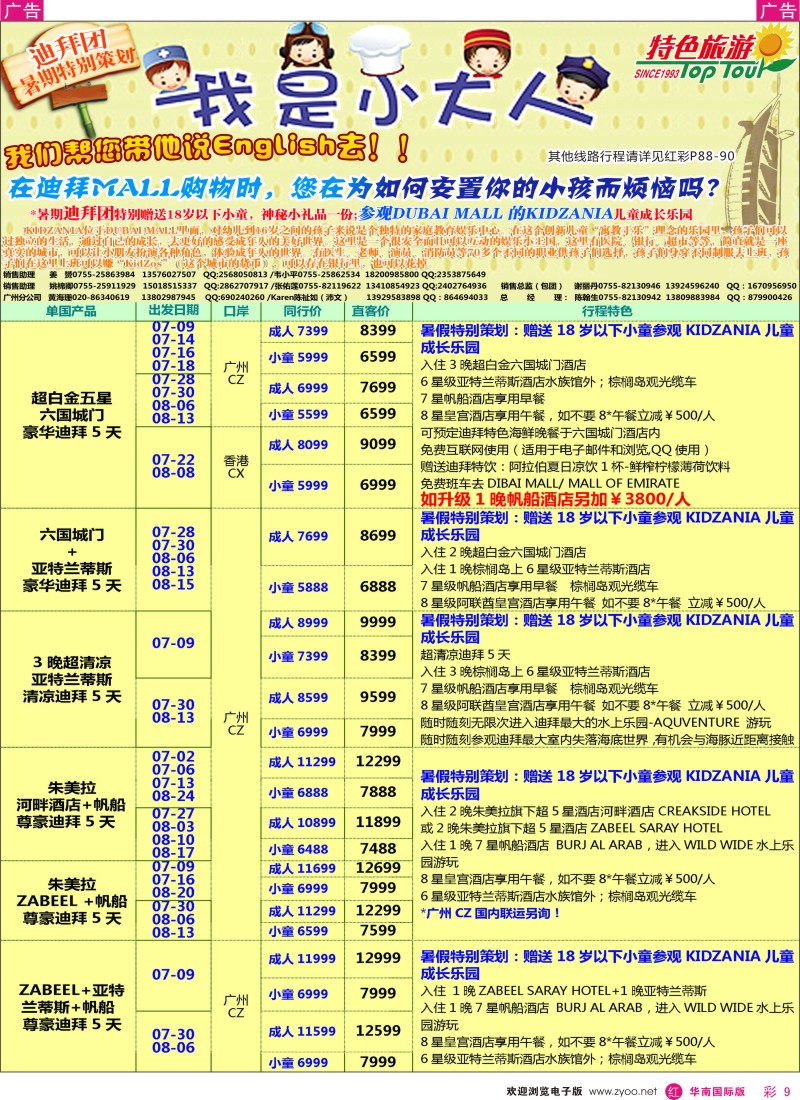Screen dimensions: 800x1100
Task: Click departure date 07-02
Action: click(173, 756)
